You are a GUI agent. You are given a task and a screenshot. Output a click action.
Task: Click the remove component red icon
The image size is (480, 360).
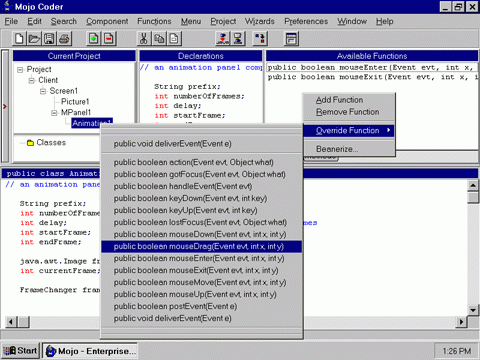click(x=109, y=39)
